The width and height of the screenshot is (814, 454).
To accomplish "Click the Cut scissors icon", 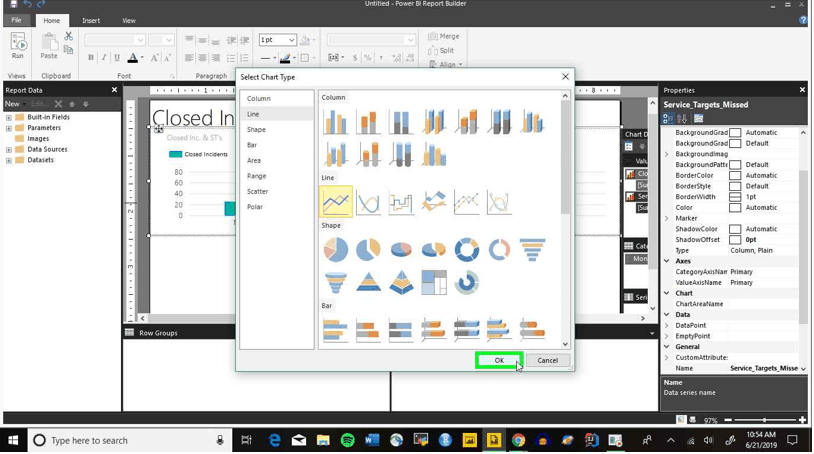I will pyautogui.click(x=69, y=36).
